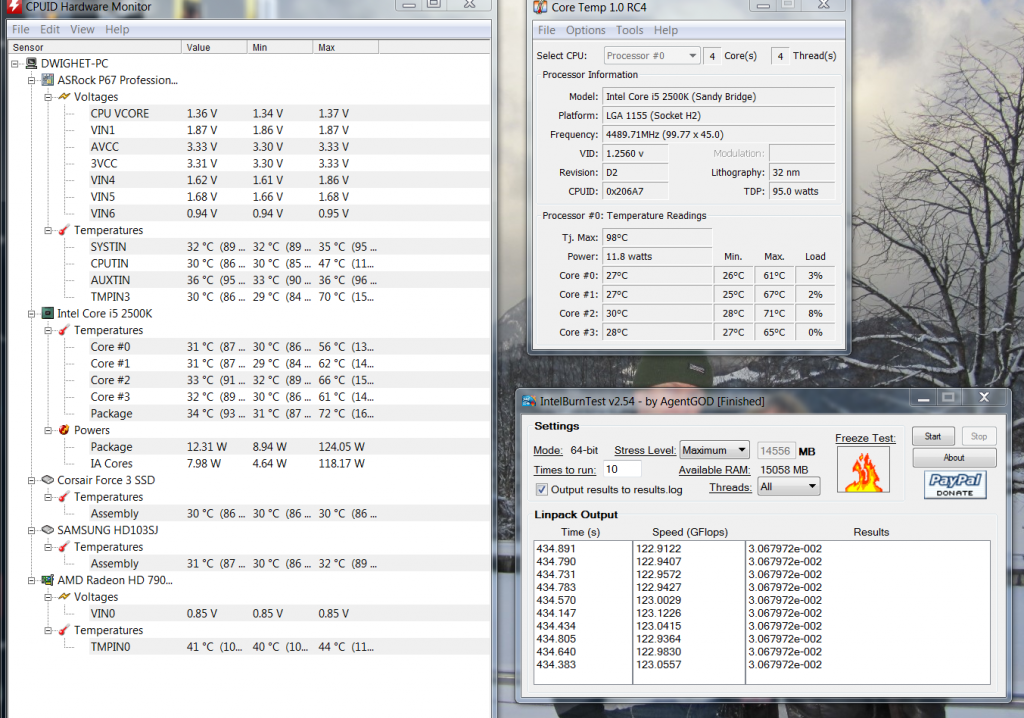Click the memory size 14556 MB field
Viewport: 1024px width, 718px height.
pos(776,451)
